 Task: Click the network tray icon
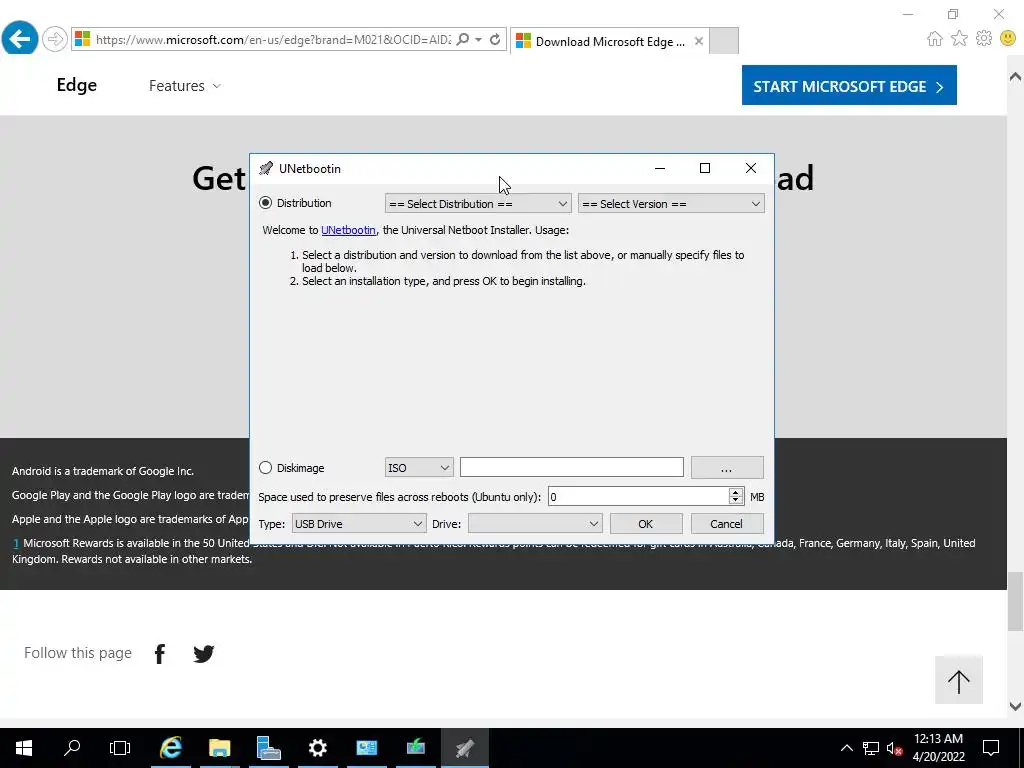(871, 748)
